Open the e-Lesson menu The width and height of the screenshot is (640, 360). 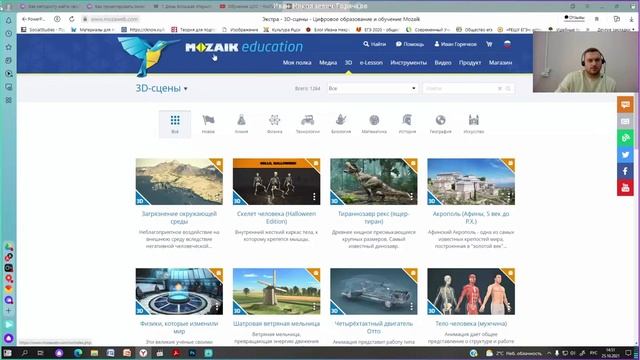pos(371,62)
